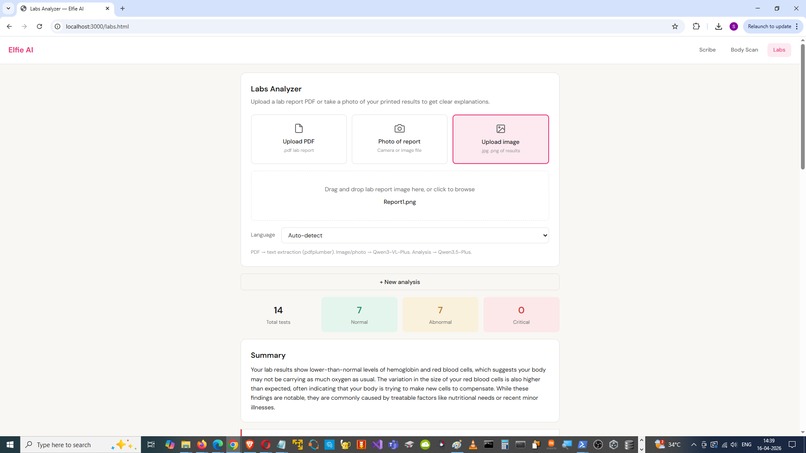Bookmark this page with the star

tap(675, 26)
